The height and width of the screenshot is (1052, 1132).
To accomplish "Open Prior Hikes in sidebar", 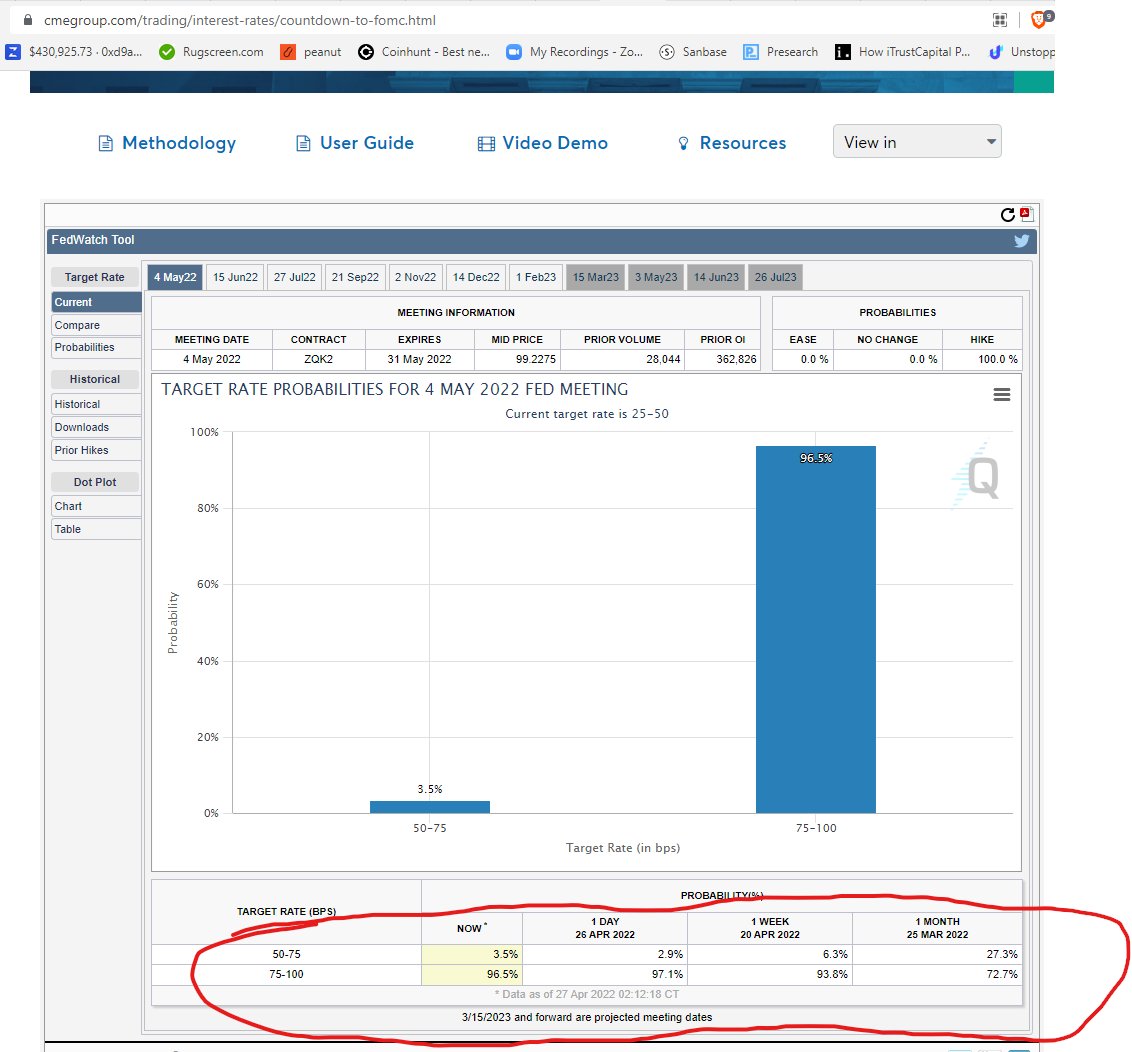I will (x=96, y=450).
